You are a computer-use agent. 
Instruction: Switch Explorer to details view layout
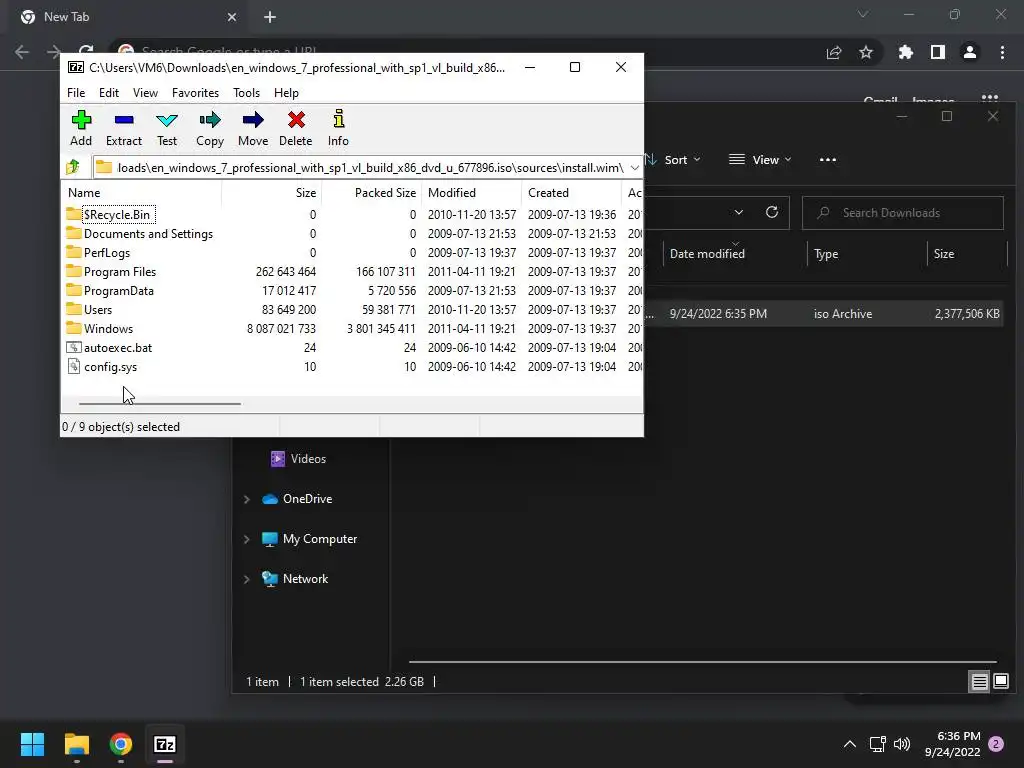(x=980, y=682)
